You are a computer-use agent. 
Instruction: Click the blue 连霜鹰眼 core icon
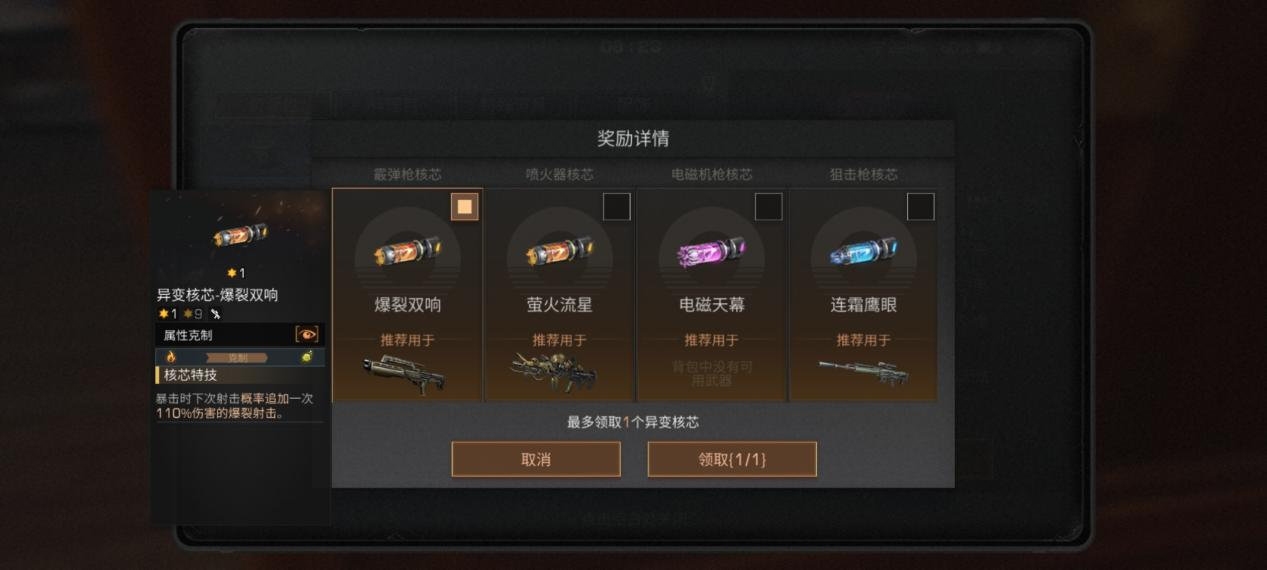coord(863,251)
